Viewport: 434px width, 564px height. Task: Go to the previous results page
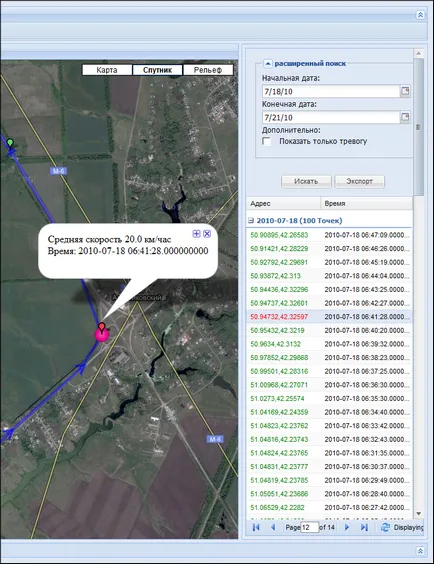pyautogui.click(x=273, y=527)
